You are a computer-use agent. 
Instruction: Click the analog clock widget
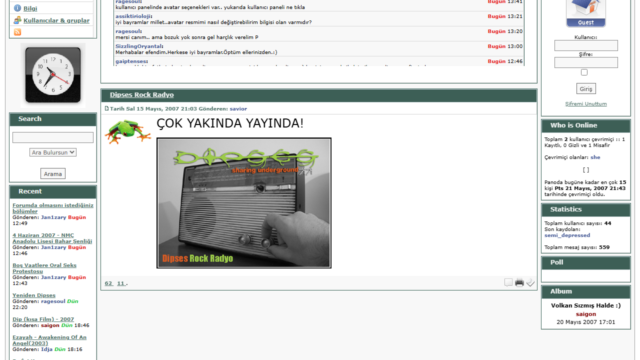(53, 75)
